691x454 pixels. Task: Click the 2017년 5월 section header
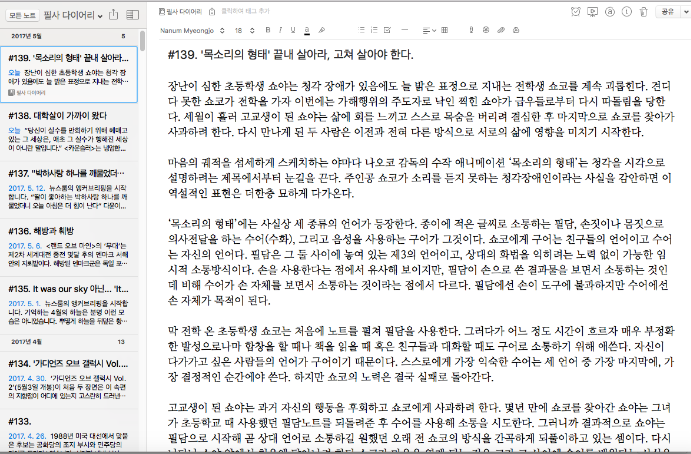[x=69, y=36]
